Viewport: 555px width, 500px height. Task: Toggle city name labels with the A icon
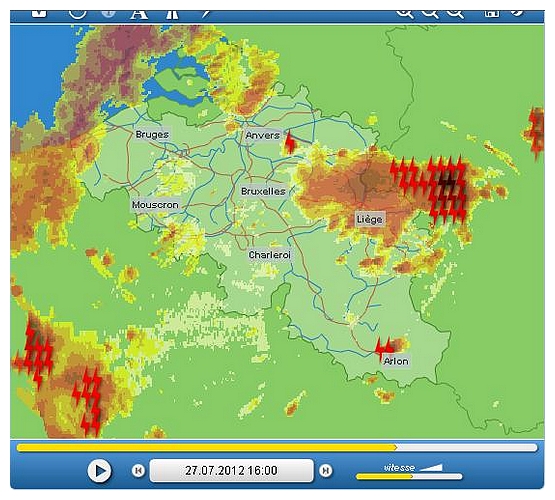point(139,14)
